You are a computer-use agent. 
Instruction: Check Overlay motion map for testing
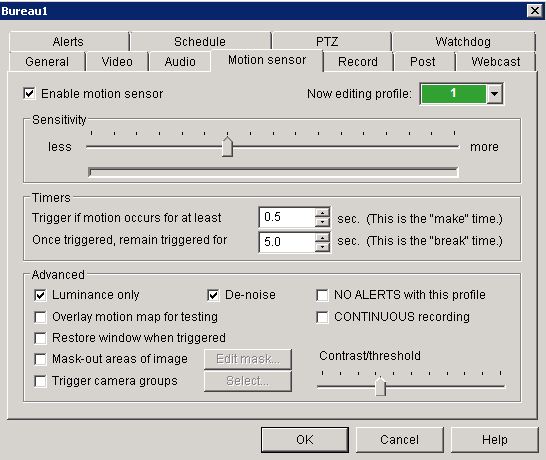(x=40, y=317)
